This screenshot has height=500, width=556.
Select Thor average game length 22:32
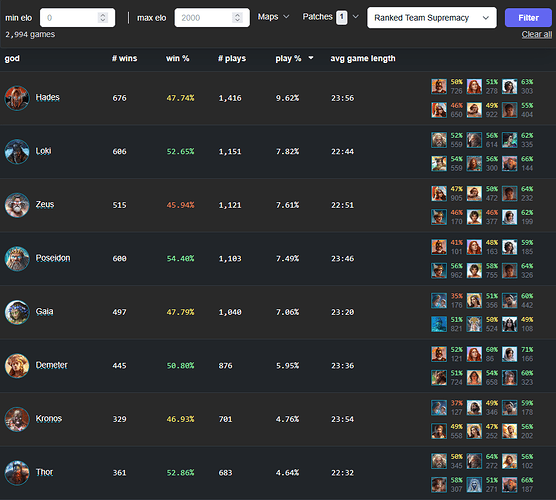point(343,473)
